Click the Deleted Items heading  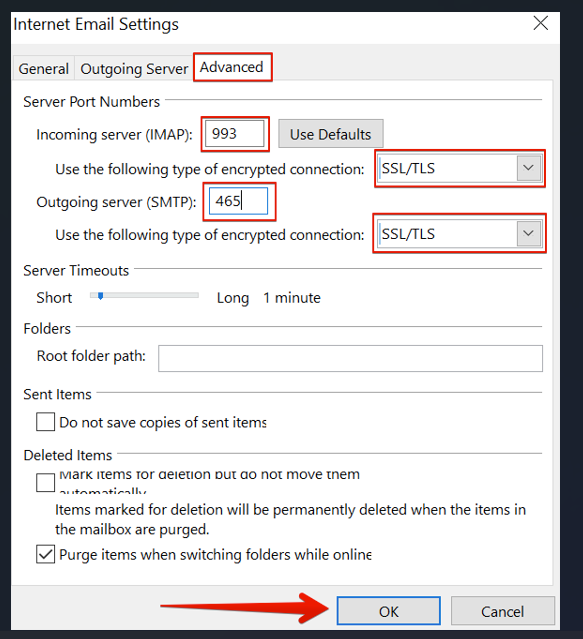pos(68,455)
